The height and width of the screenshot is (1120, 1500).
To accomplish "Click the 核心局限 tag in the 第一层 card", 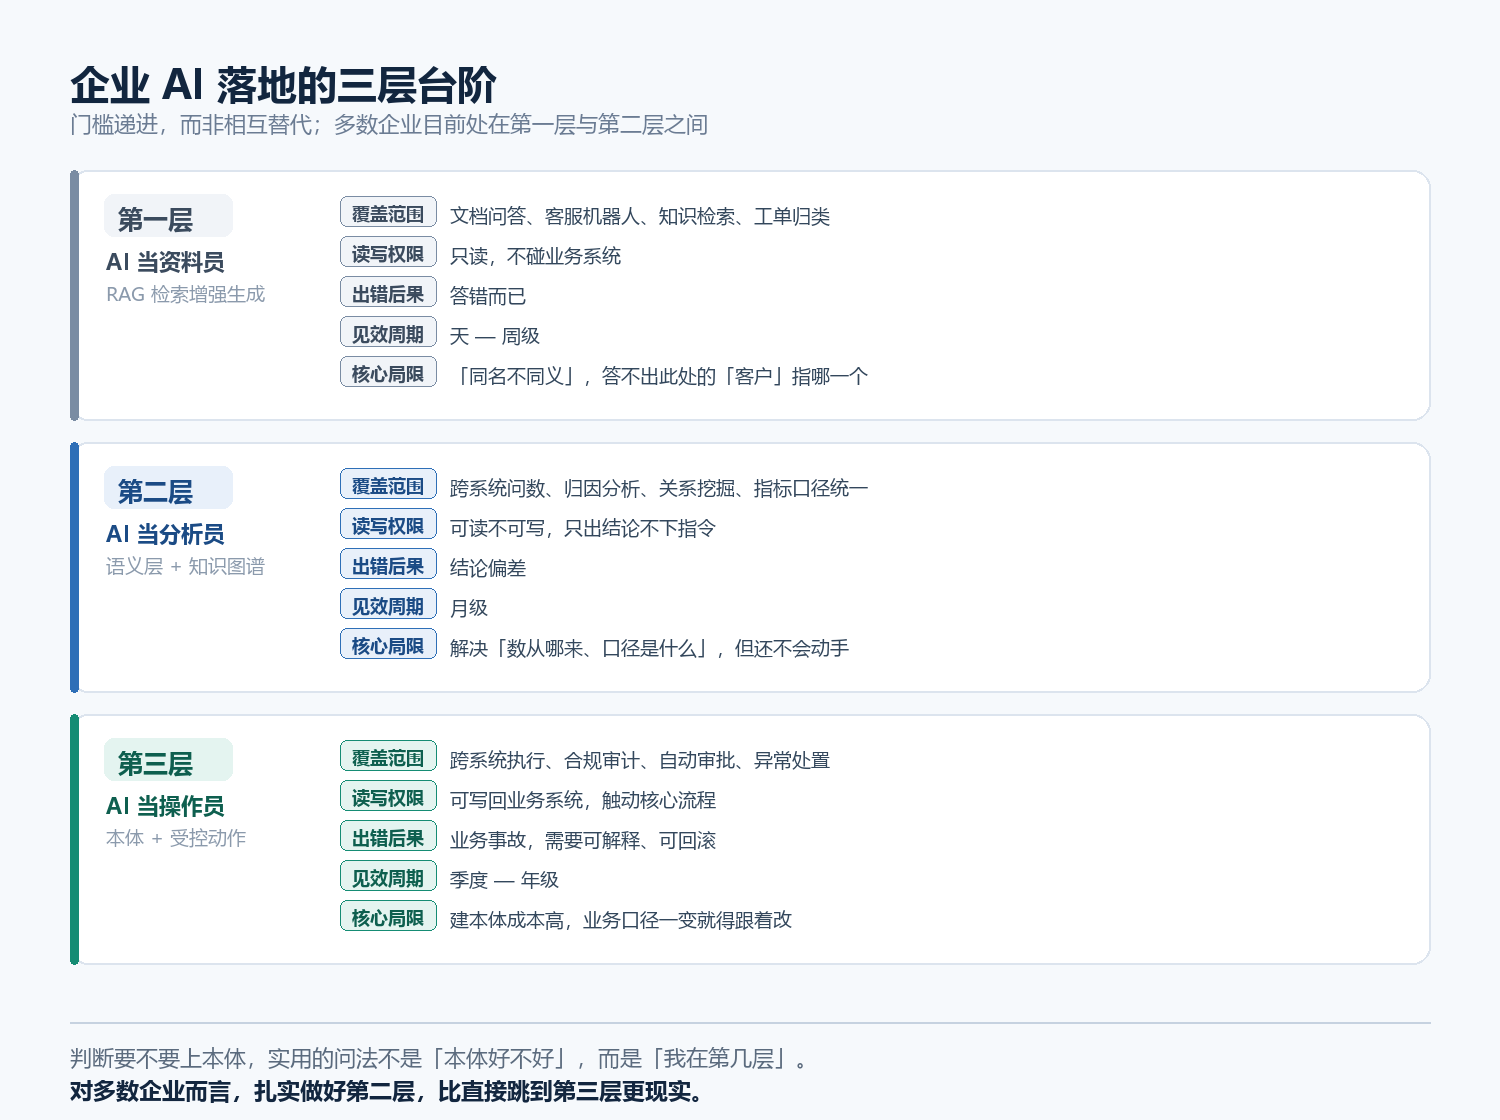I will [388, 372].
